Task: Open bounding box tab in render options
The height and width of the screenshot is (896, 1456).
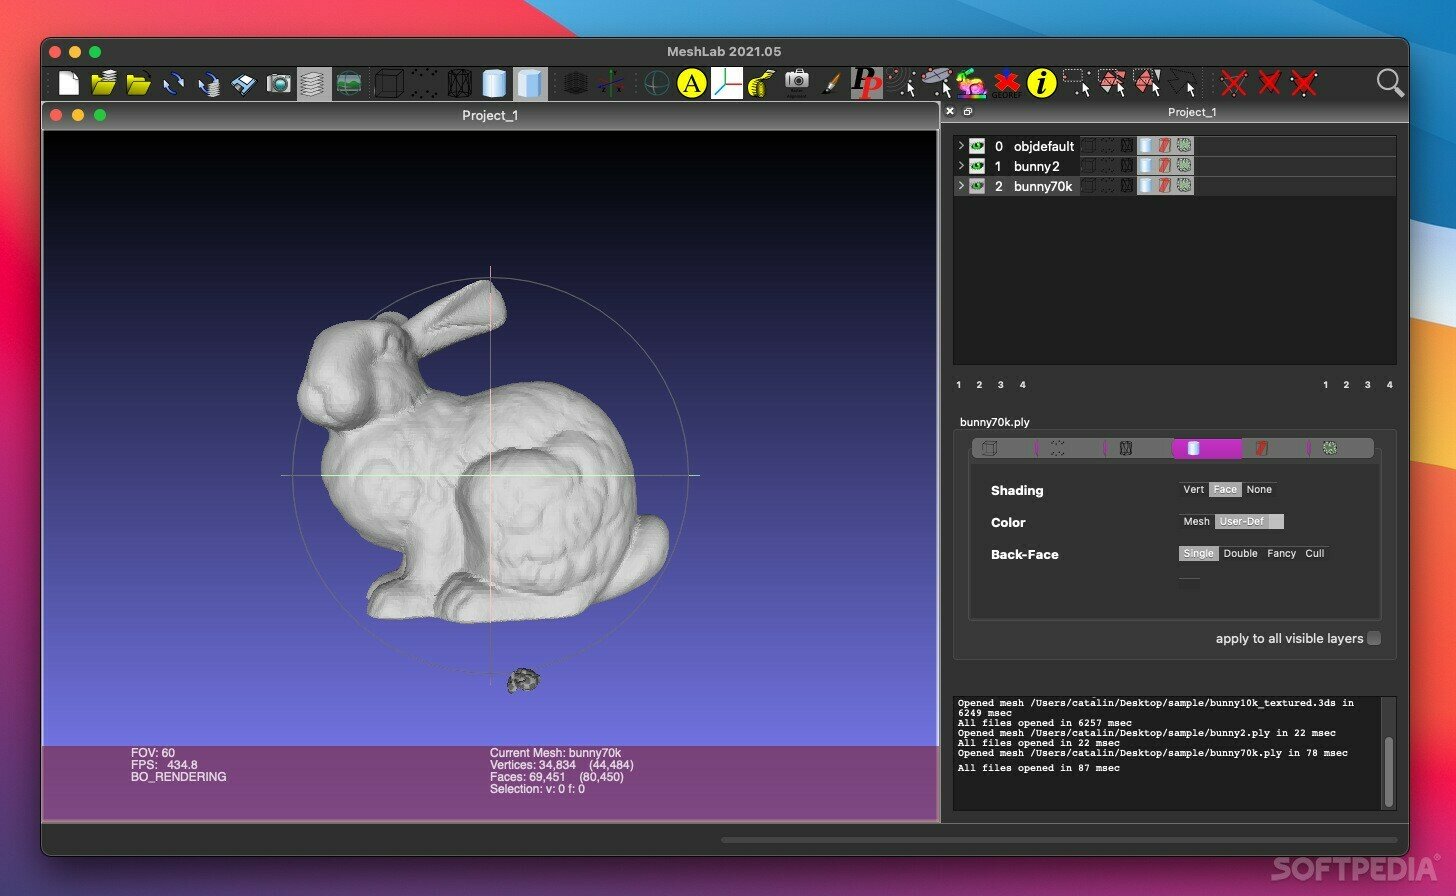Action: click(990, 448)
